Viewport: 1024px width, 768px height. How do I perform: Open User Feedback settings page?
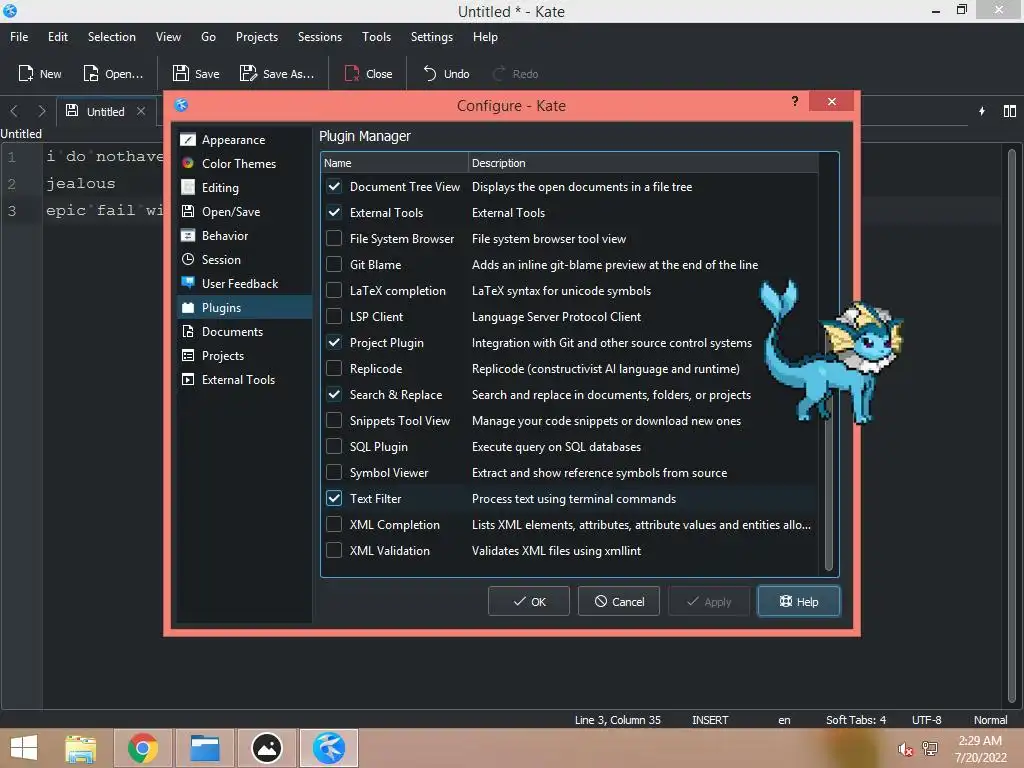tap(244, 283)
